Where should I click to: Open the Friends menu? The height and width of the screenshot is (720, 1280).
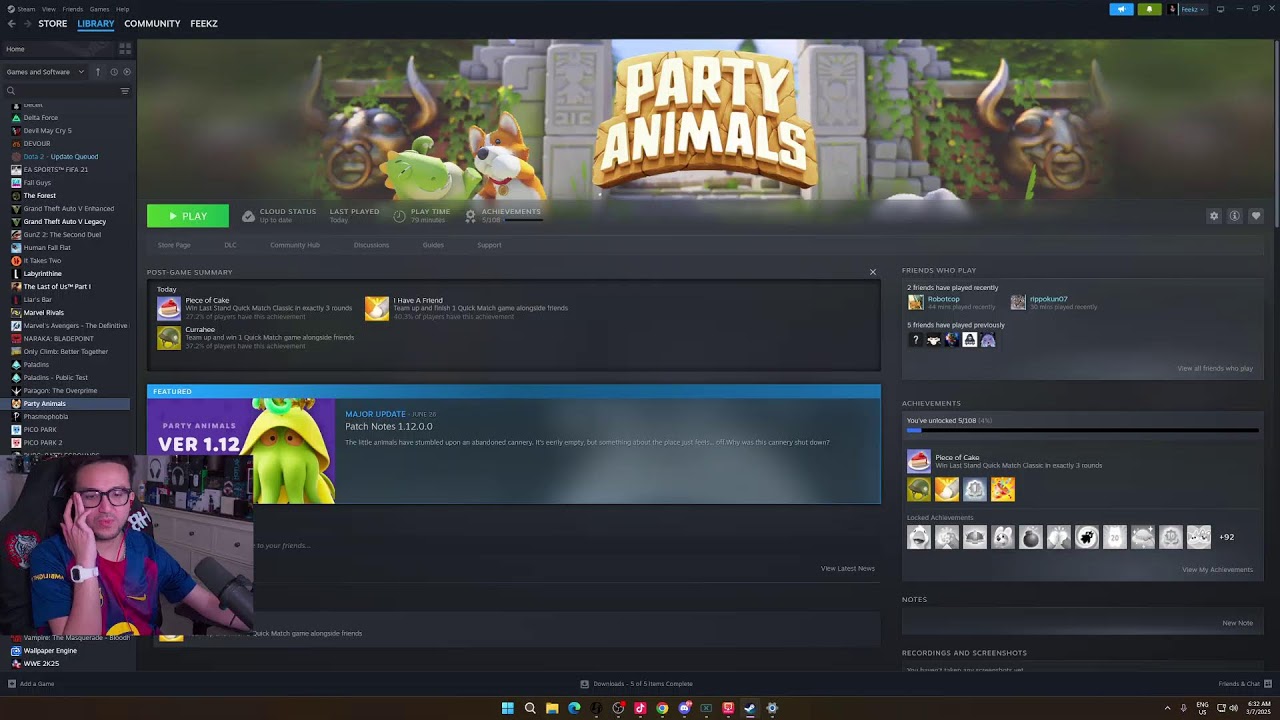73,9
